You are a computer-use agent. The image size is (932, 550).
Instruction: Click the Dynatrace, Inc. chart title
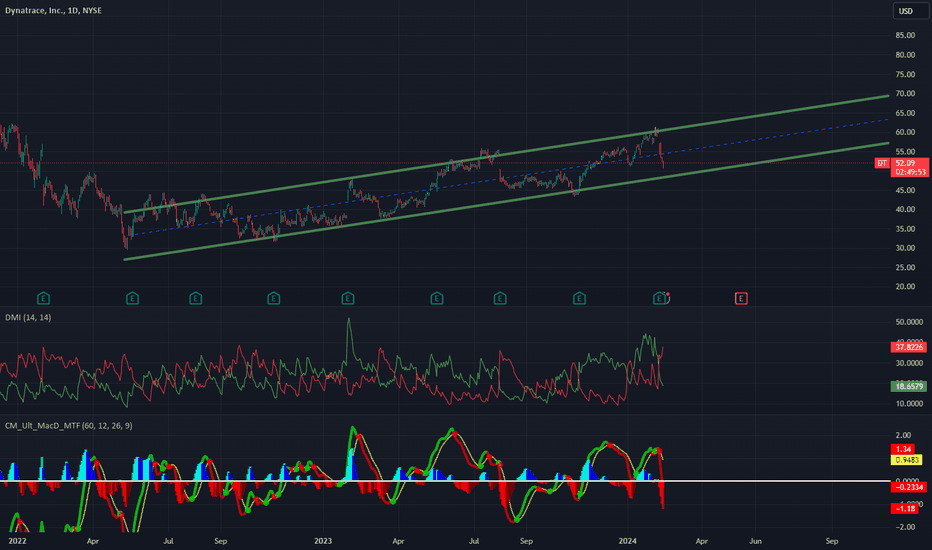53,11
